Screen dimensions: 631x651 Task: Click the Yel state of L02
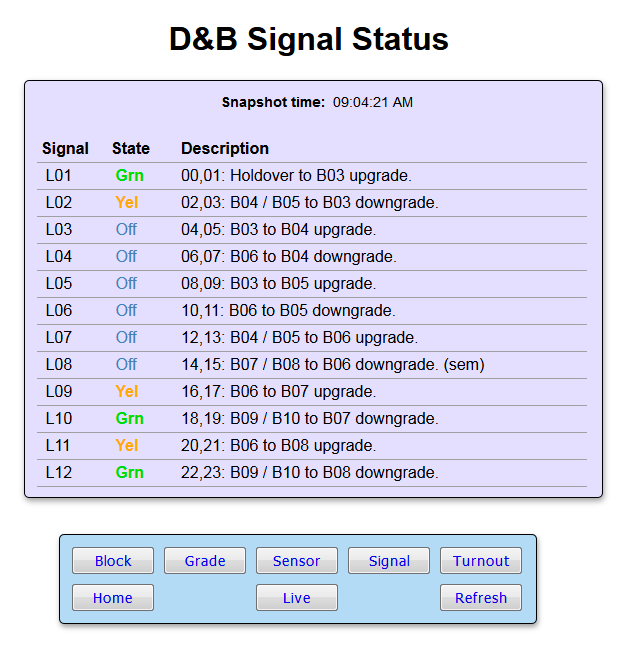point(127,203)
